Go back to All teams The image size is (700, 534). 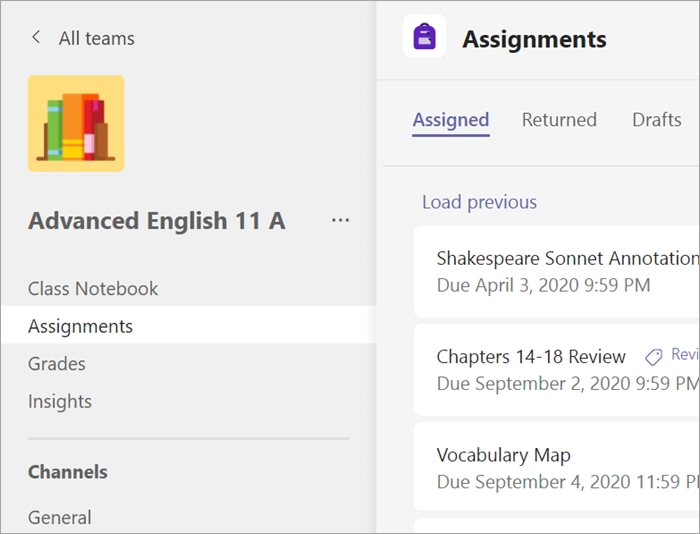96,38
